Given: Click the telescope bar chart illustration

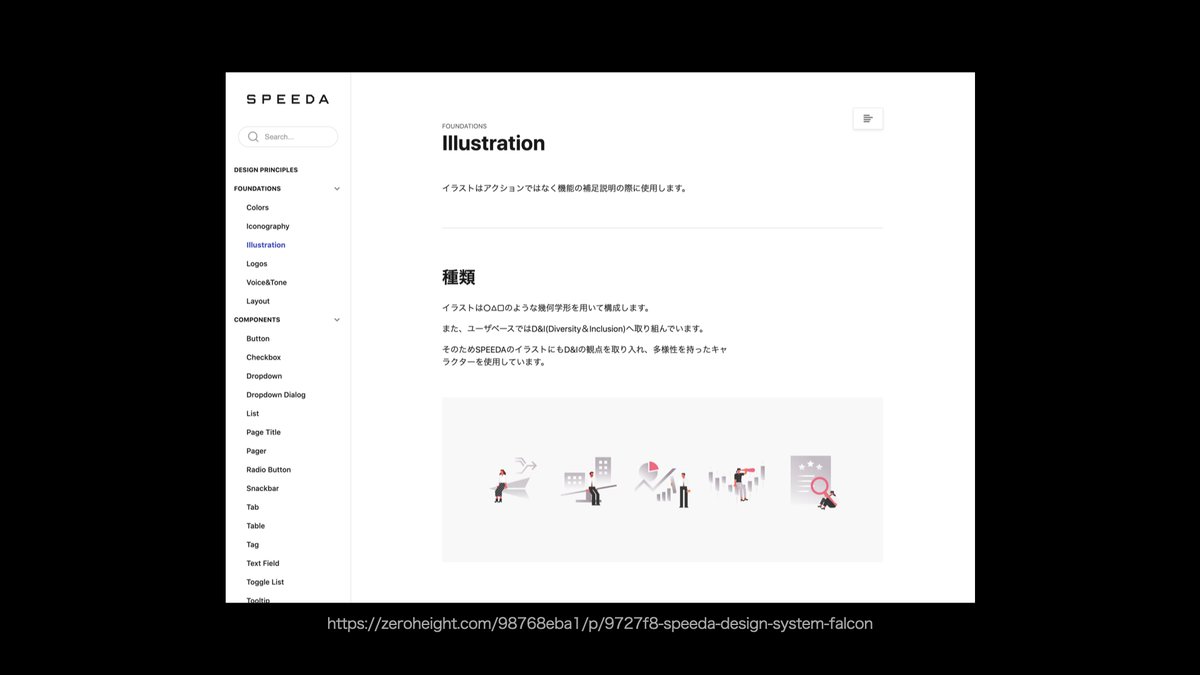Looking at the screenshot, I should 737,482.
